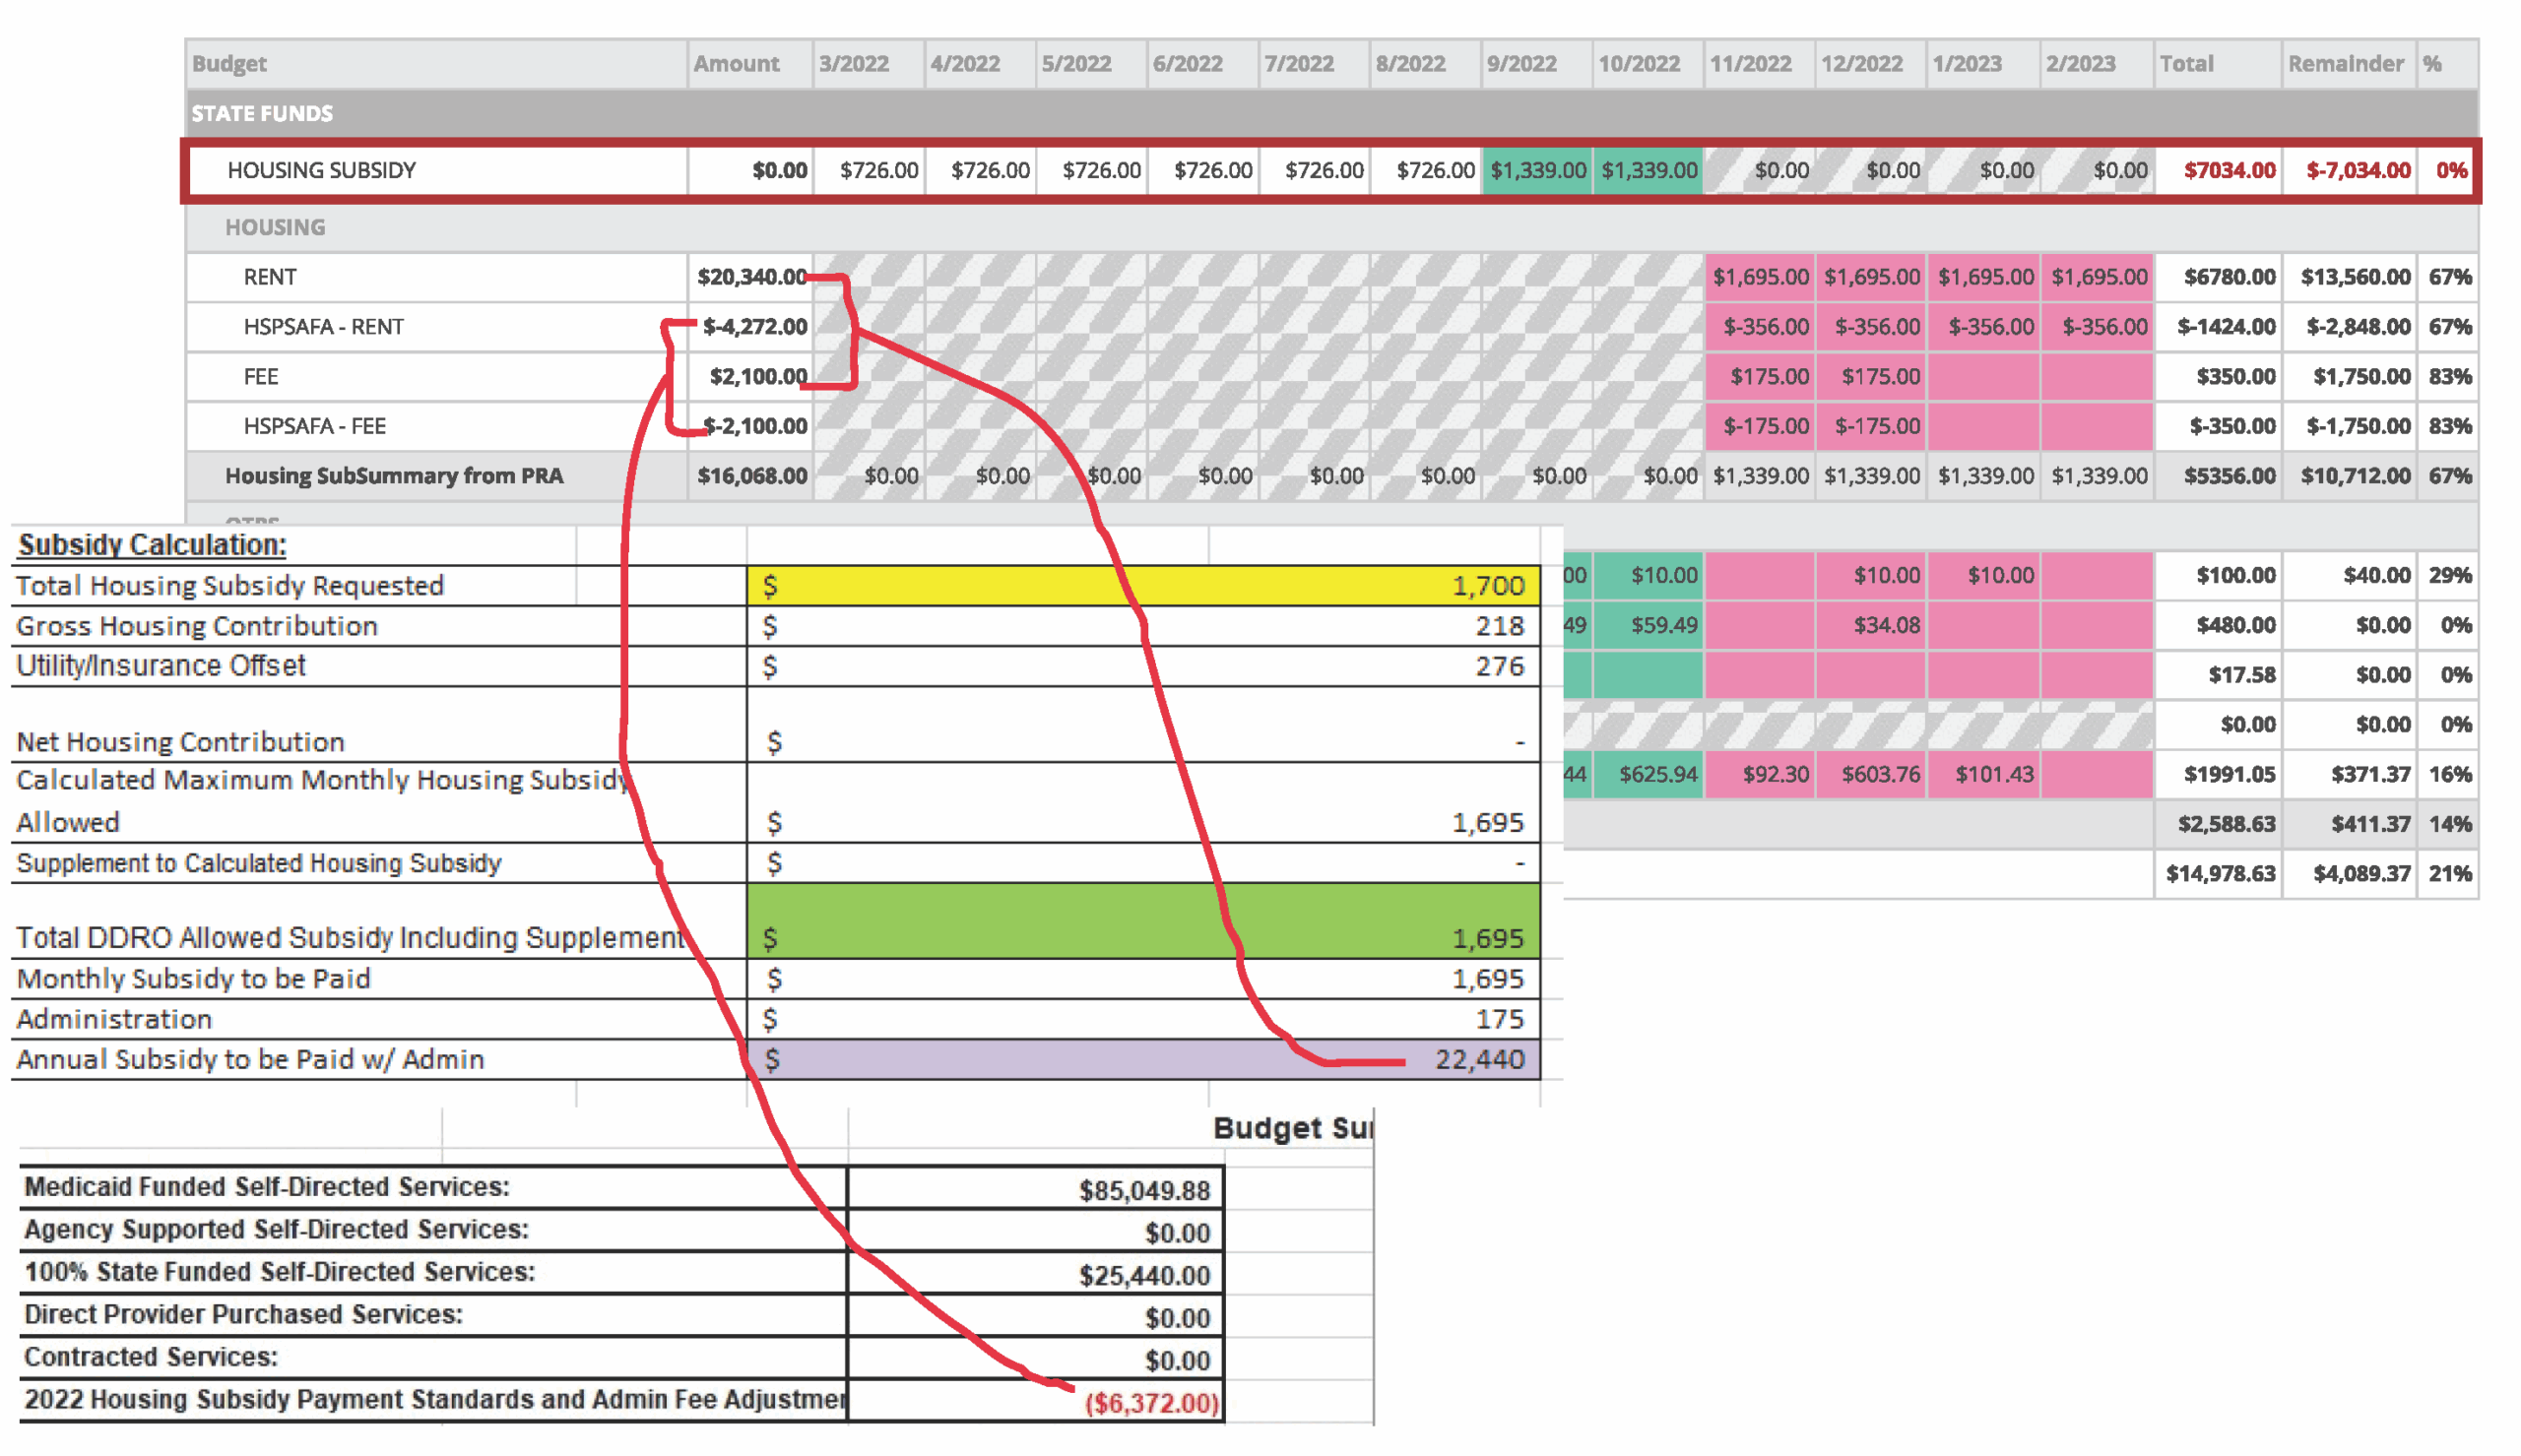This screenshot has width=2521, height=1456.
Task: Click the yellow Total Housing Subsidy Requested cell
Action: [1140, 586]
